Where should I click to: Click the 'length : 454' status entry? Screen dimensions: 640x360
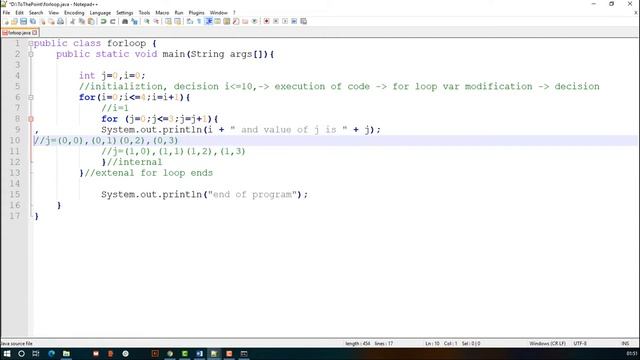357,344
